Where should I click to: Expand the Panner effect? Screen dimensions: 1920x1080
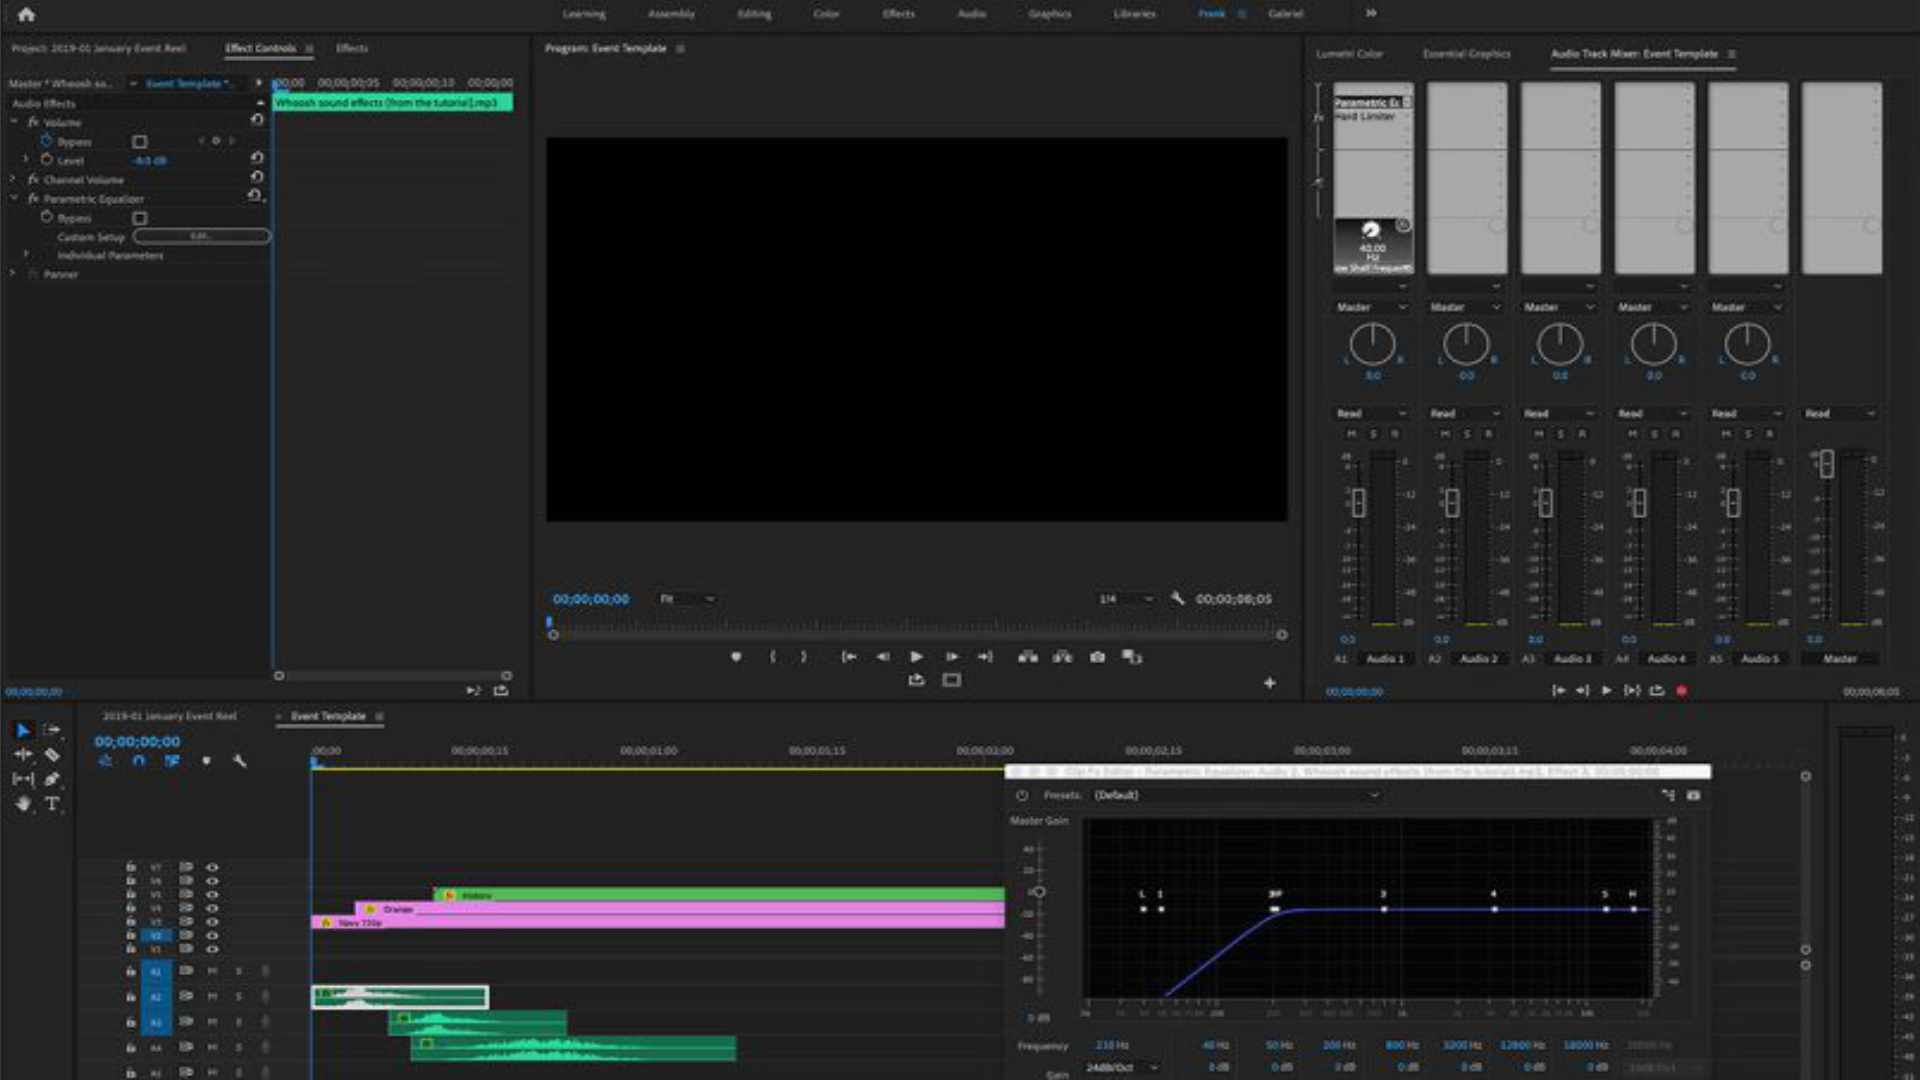click(14, 273)
